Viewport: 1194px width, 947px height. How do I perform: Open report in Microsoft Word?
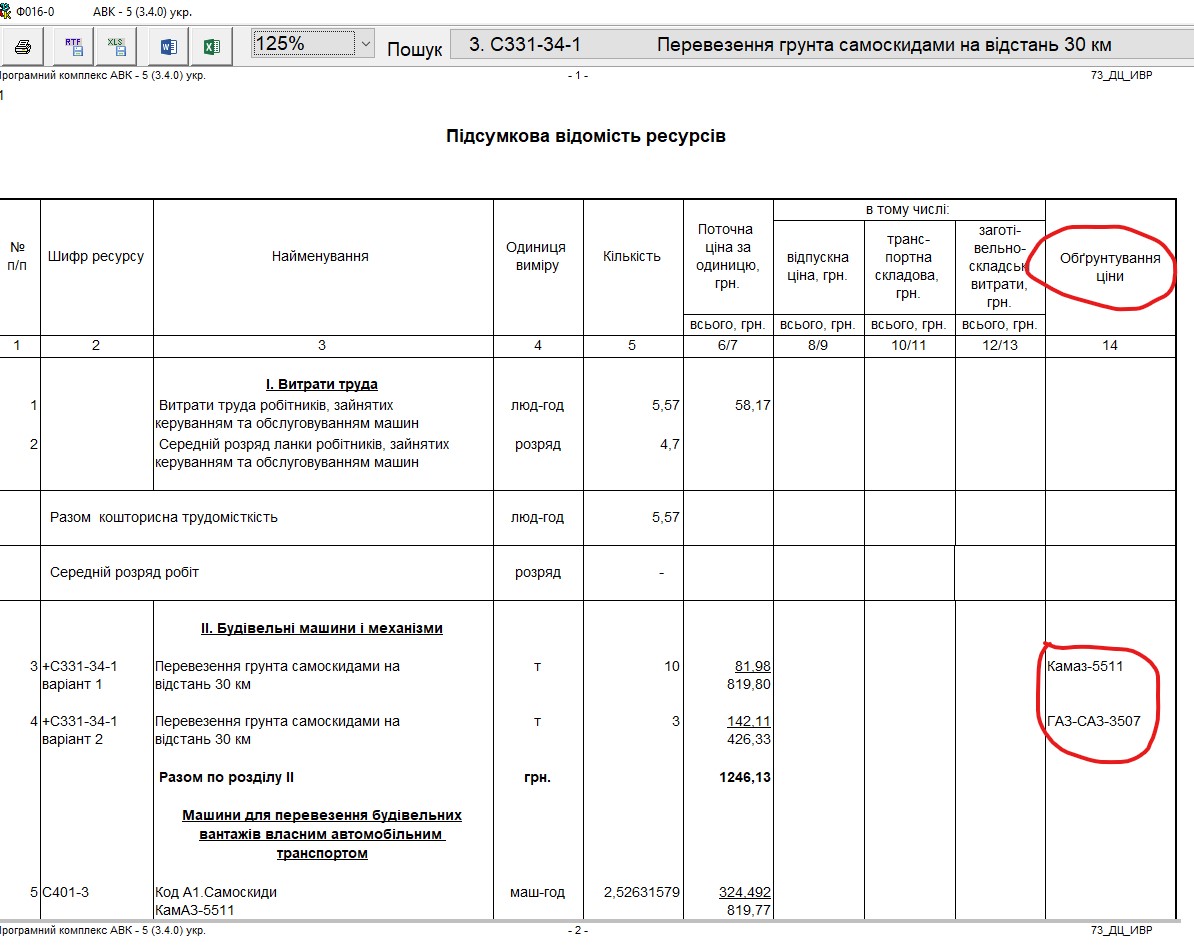tap(169, 46)
